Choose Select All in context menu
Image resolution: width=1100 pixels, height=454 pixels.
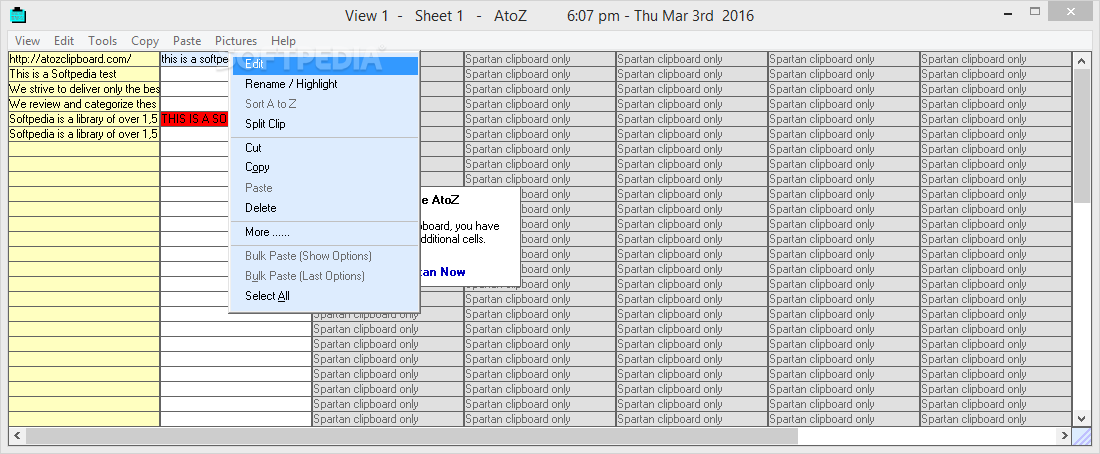(325, 296)
